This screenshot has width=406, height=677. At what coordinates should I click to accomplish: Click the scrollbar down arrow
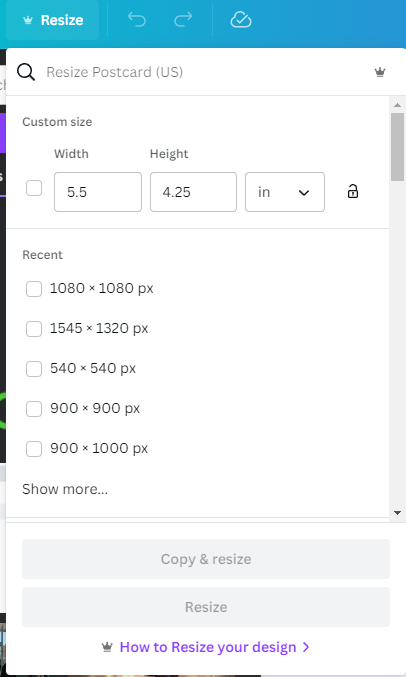397,513
